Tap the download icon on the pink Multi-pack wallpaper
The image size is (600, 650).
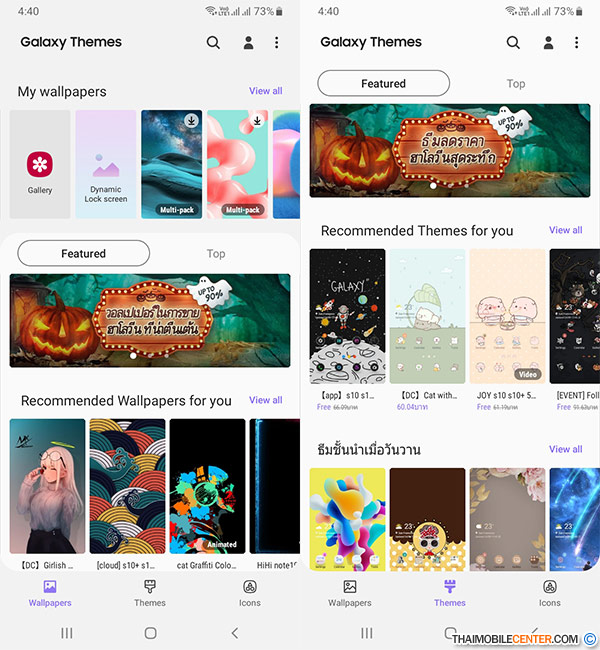[x=257, y=121]
